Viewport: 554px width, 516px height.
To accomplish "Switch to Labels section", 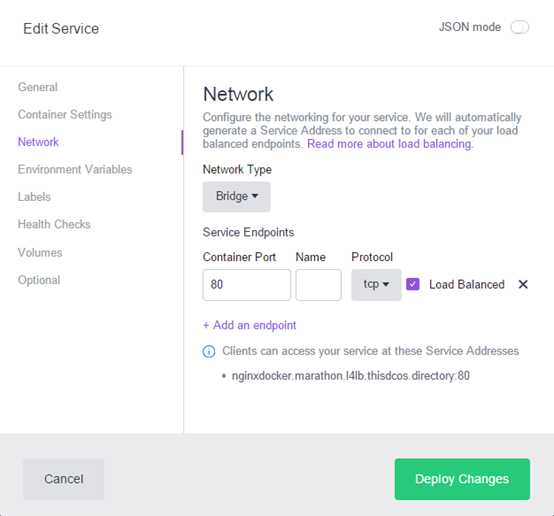I will (34, 197).
